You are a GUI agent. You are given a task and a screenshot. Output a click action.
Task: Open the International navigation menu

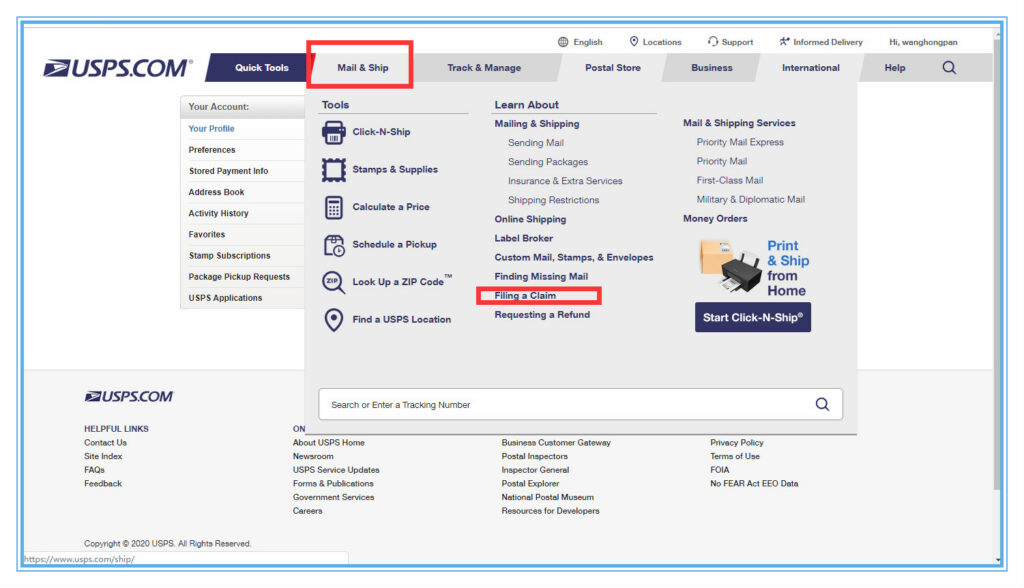810,67
